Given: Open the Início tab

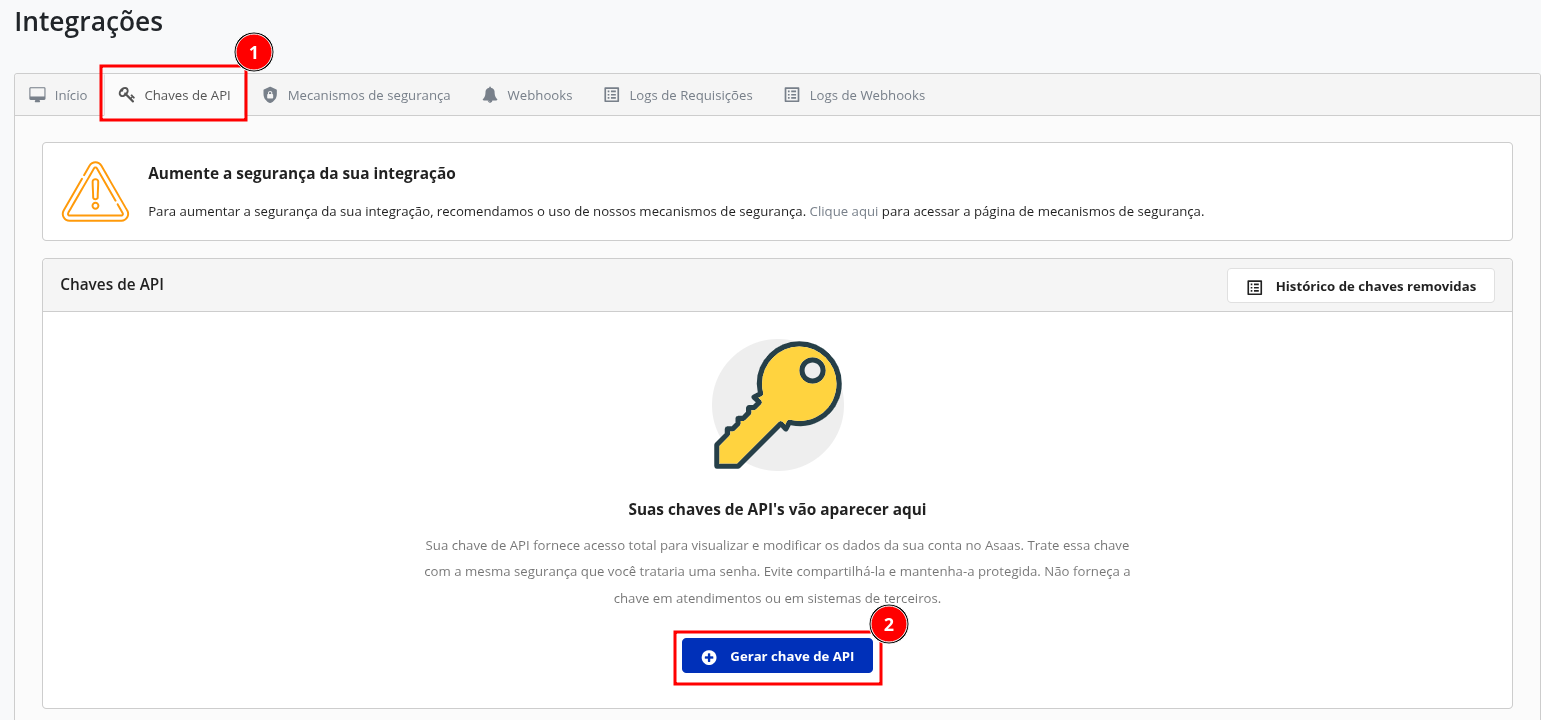Looking at the screenshot, I should coord(58,95).
